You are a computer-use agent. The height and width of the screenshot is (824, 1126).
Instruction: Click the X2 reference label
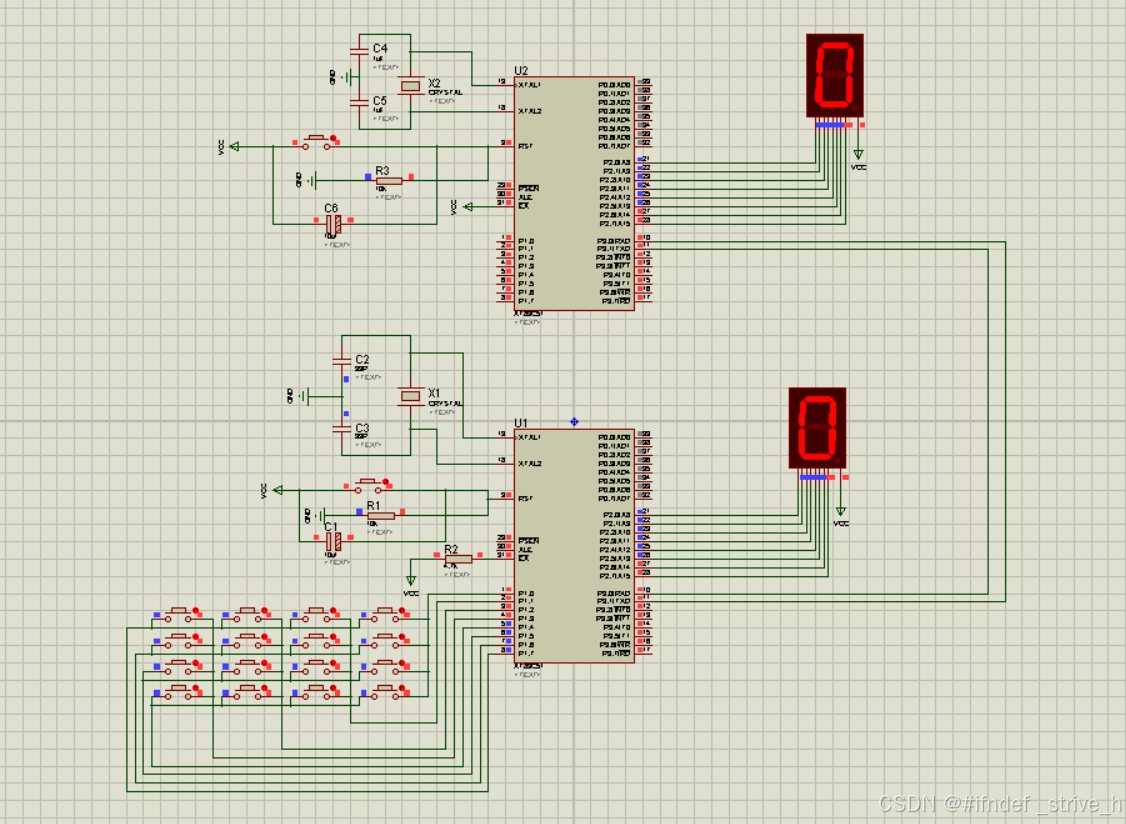click(434, 83)
